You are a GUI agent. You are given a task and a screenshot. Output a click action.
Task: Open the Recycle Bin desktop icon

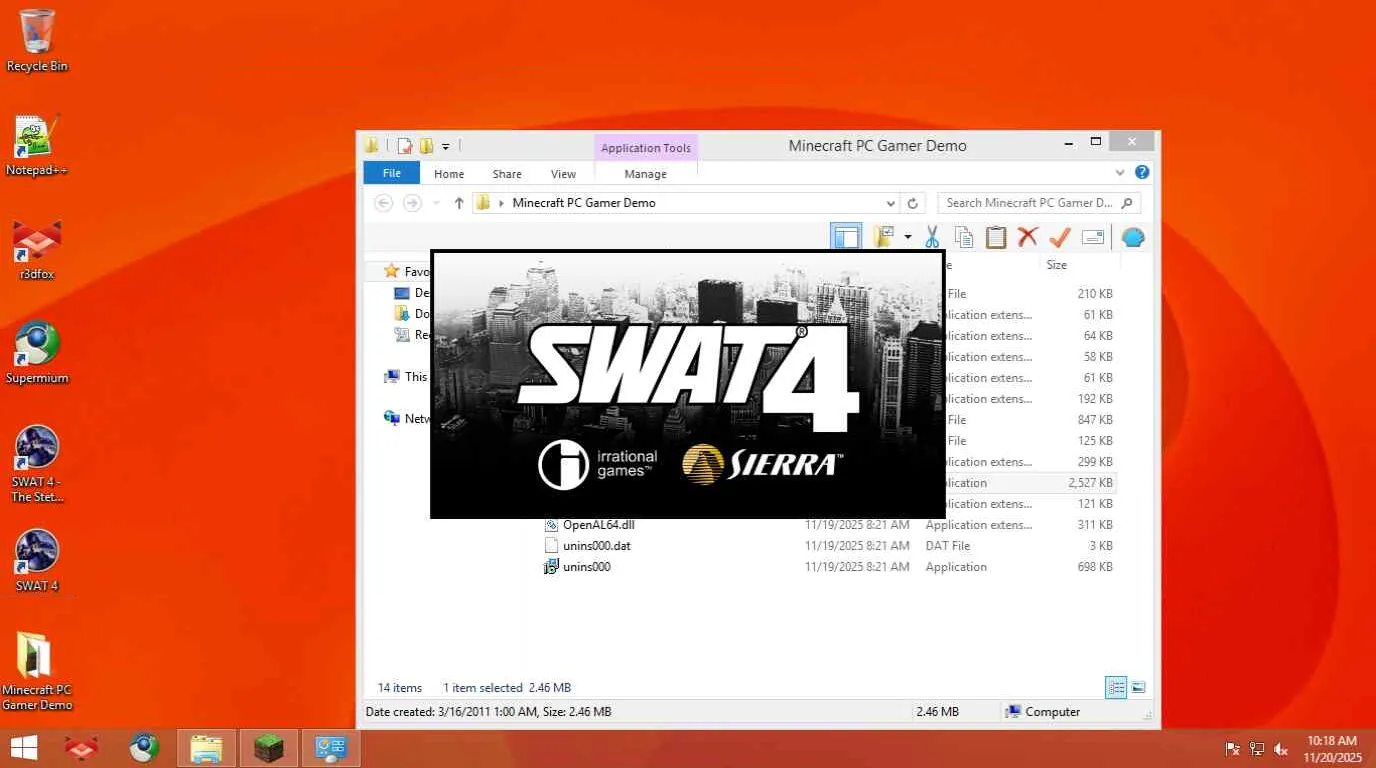pyautogui.click(x=37, y=40)
